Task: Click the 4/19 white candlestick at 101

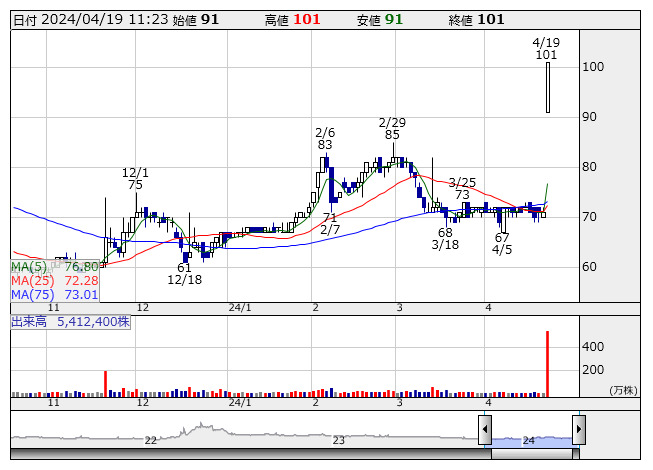Action: [547, 87]
